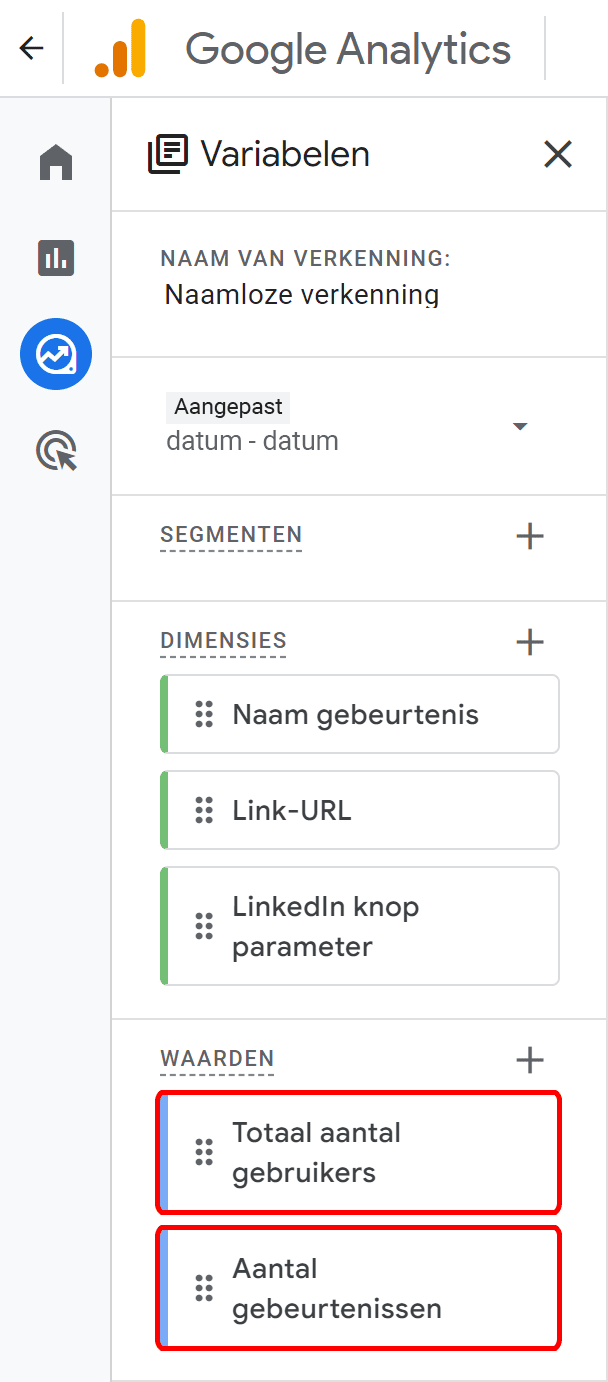The height and width of the screenshot is (1382, 608).
Task: Click the Home icon in the sidebar
Action: pyautogui.click(x=55, y=162)
